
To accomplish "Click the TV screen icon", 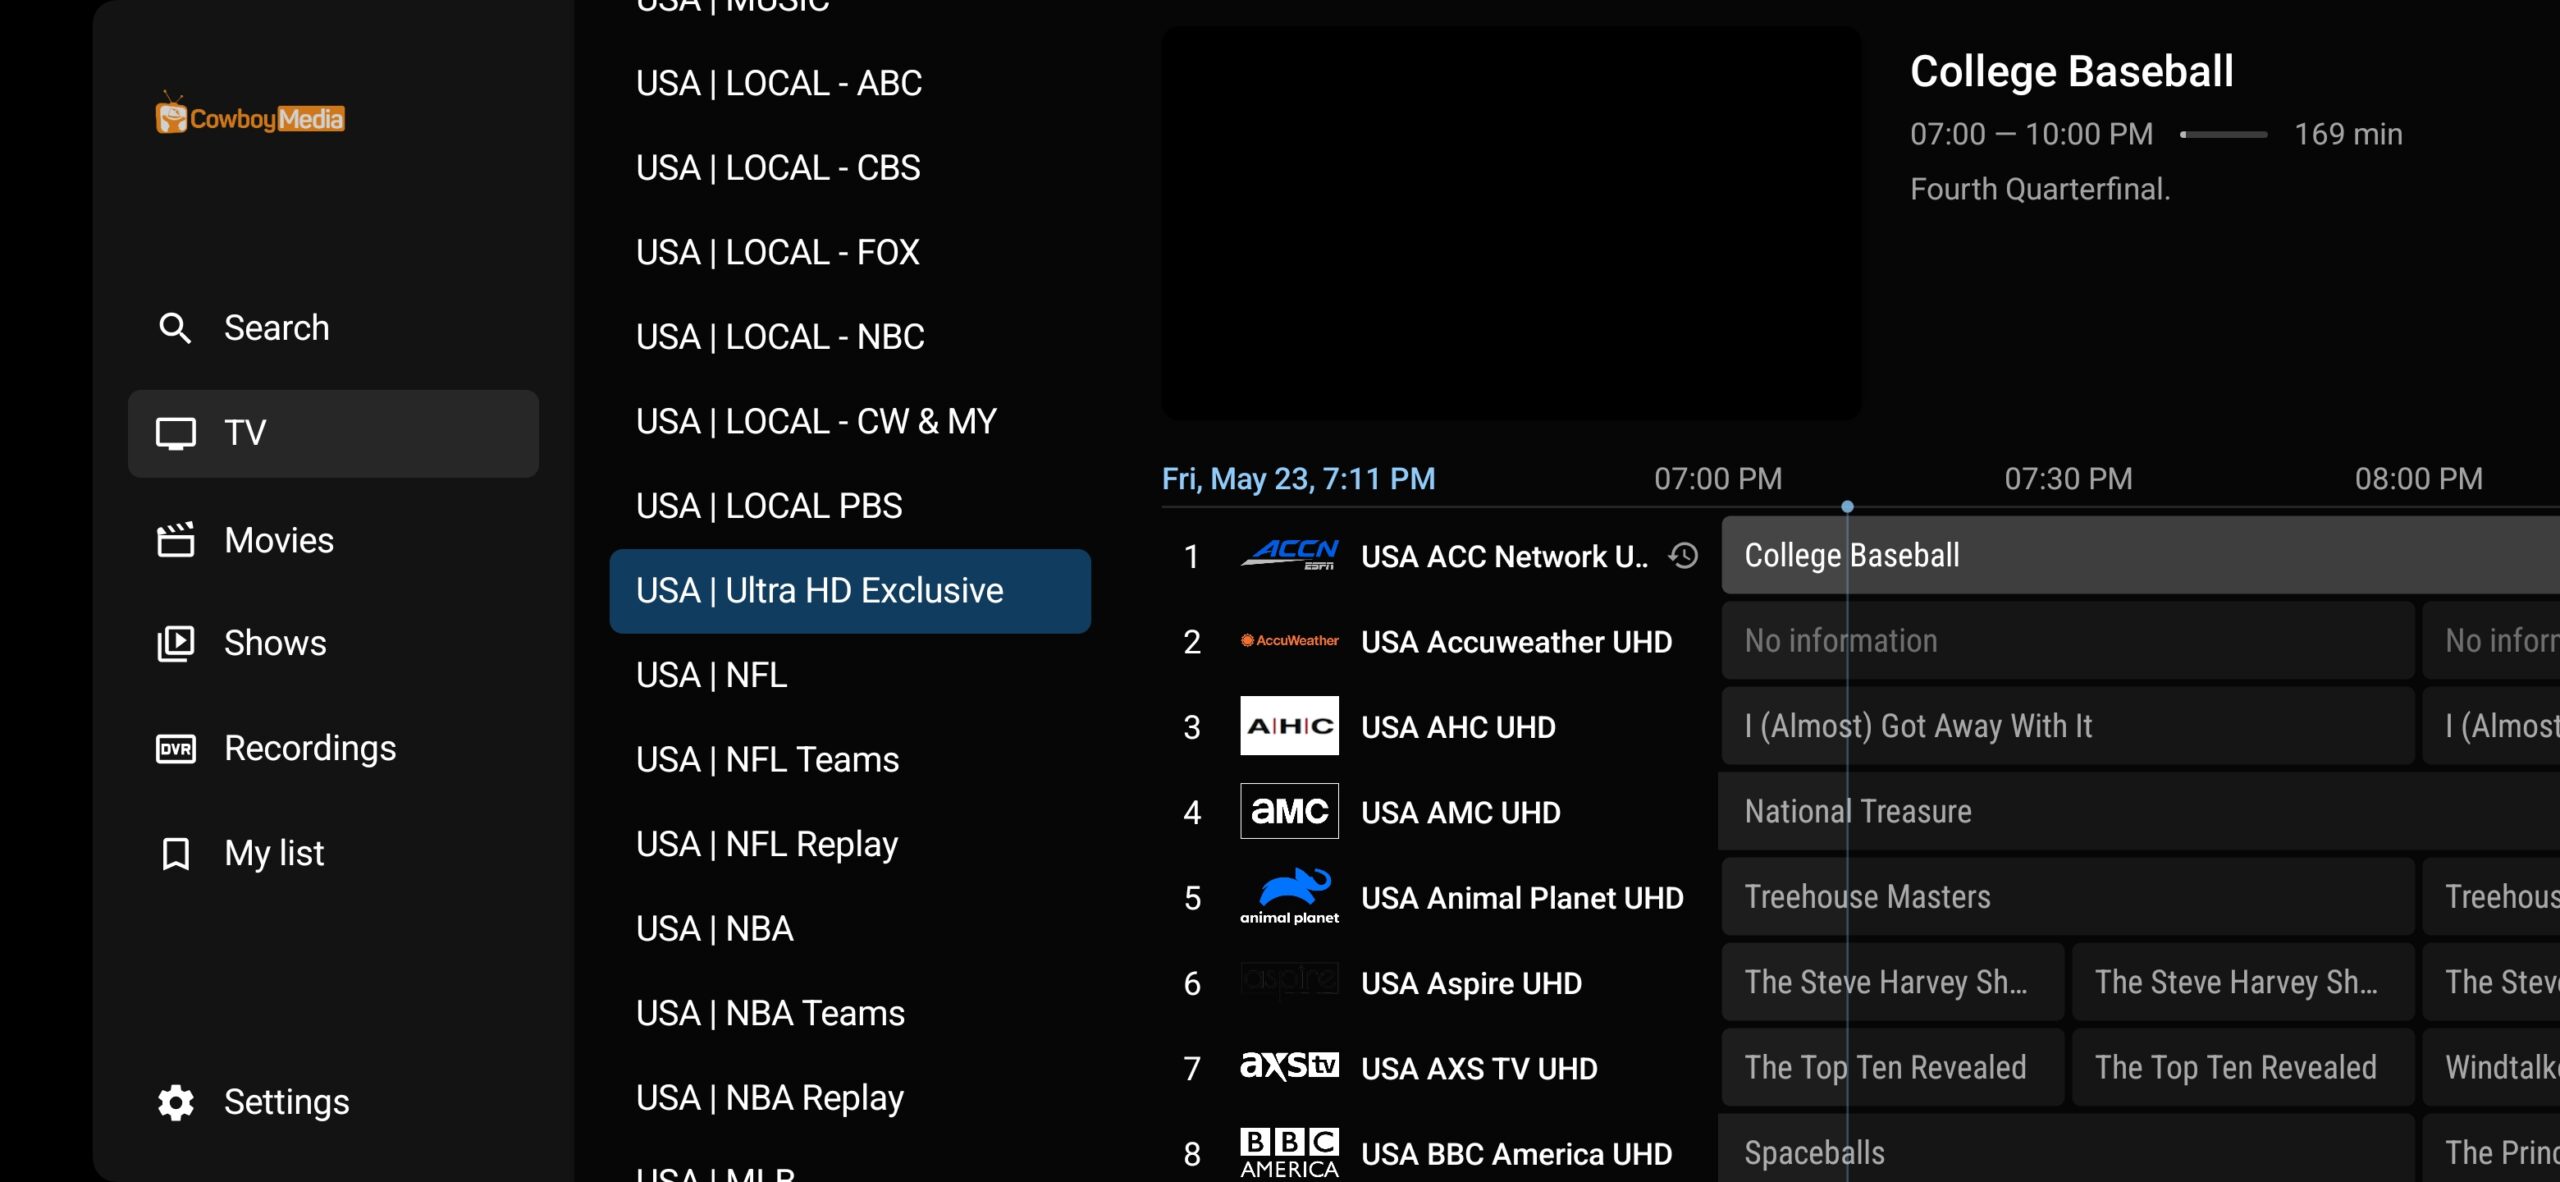I will pyautogui.click(x=175, y=433).
